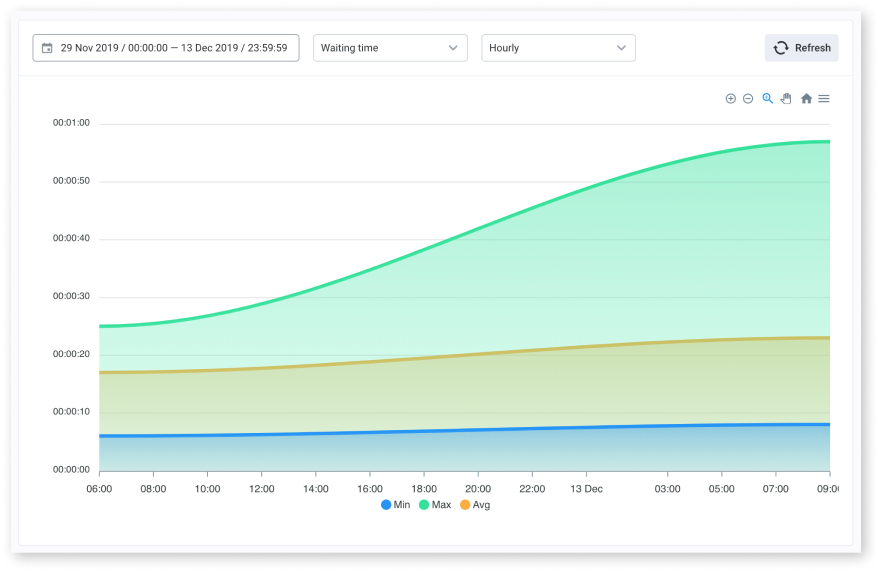
Task: Click the date range input field
Action: [x=166, y=48]
